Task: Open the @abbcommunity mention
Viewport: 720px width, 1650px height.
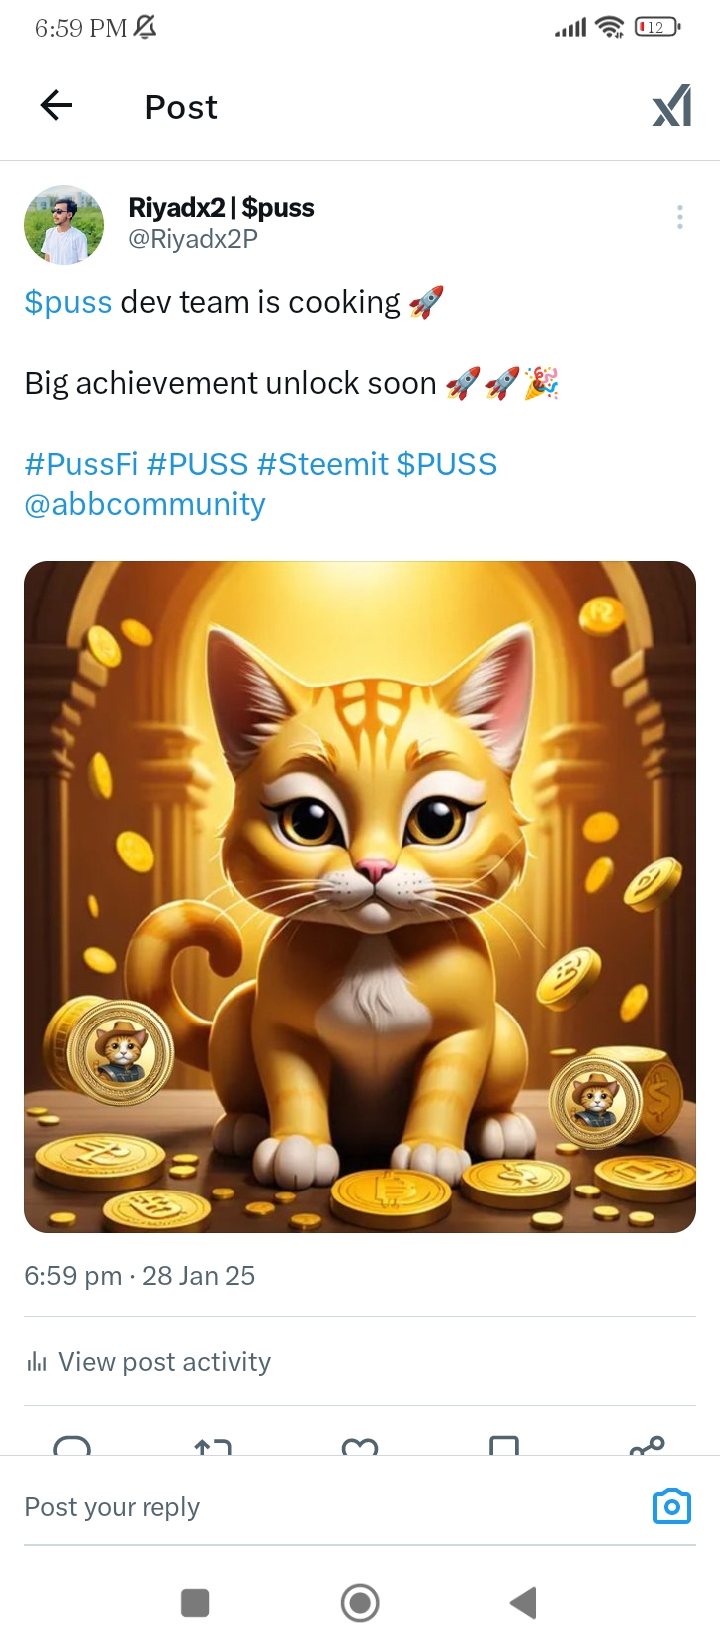Action: click(145, 504)
